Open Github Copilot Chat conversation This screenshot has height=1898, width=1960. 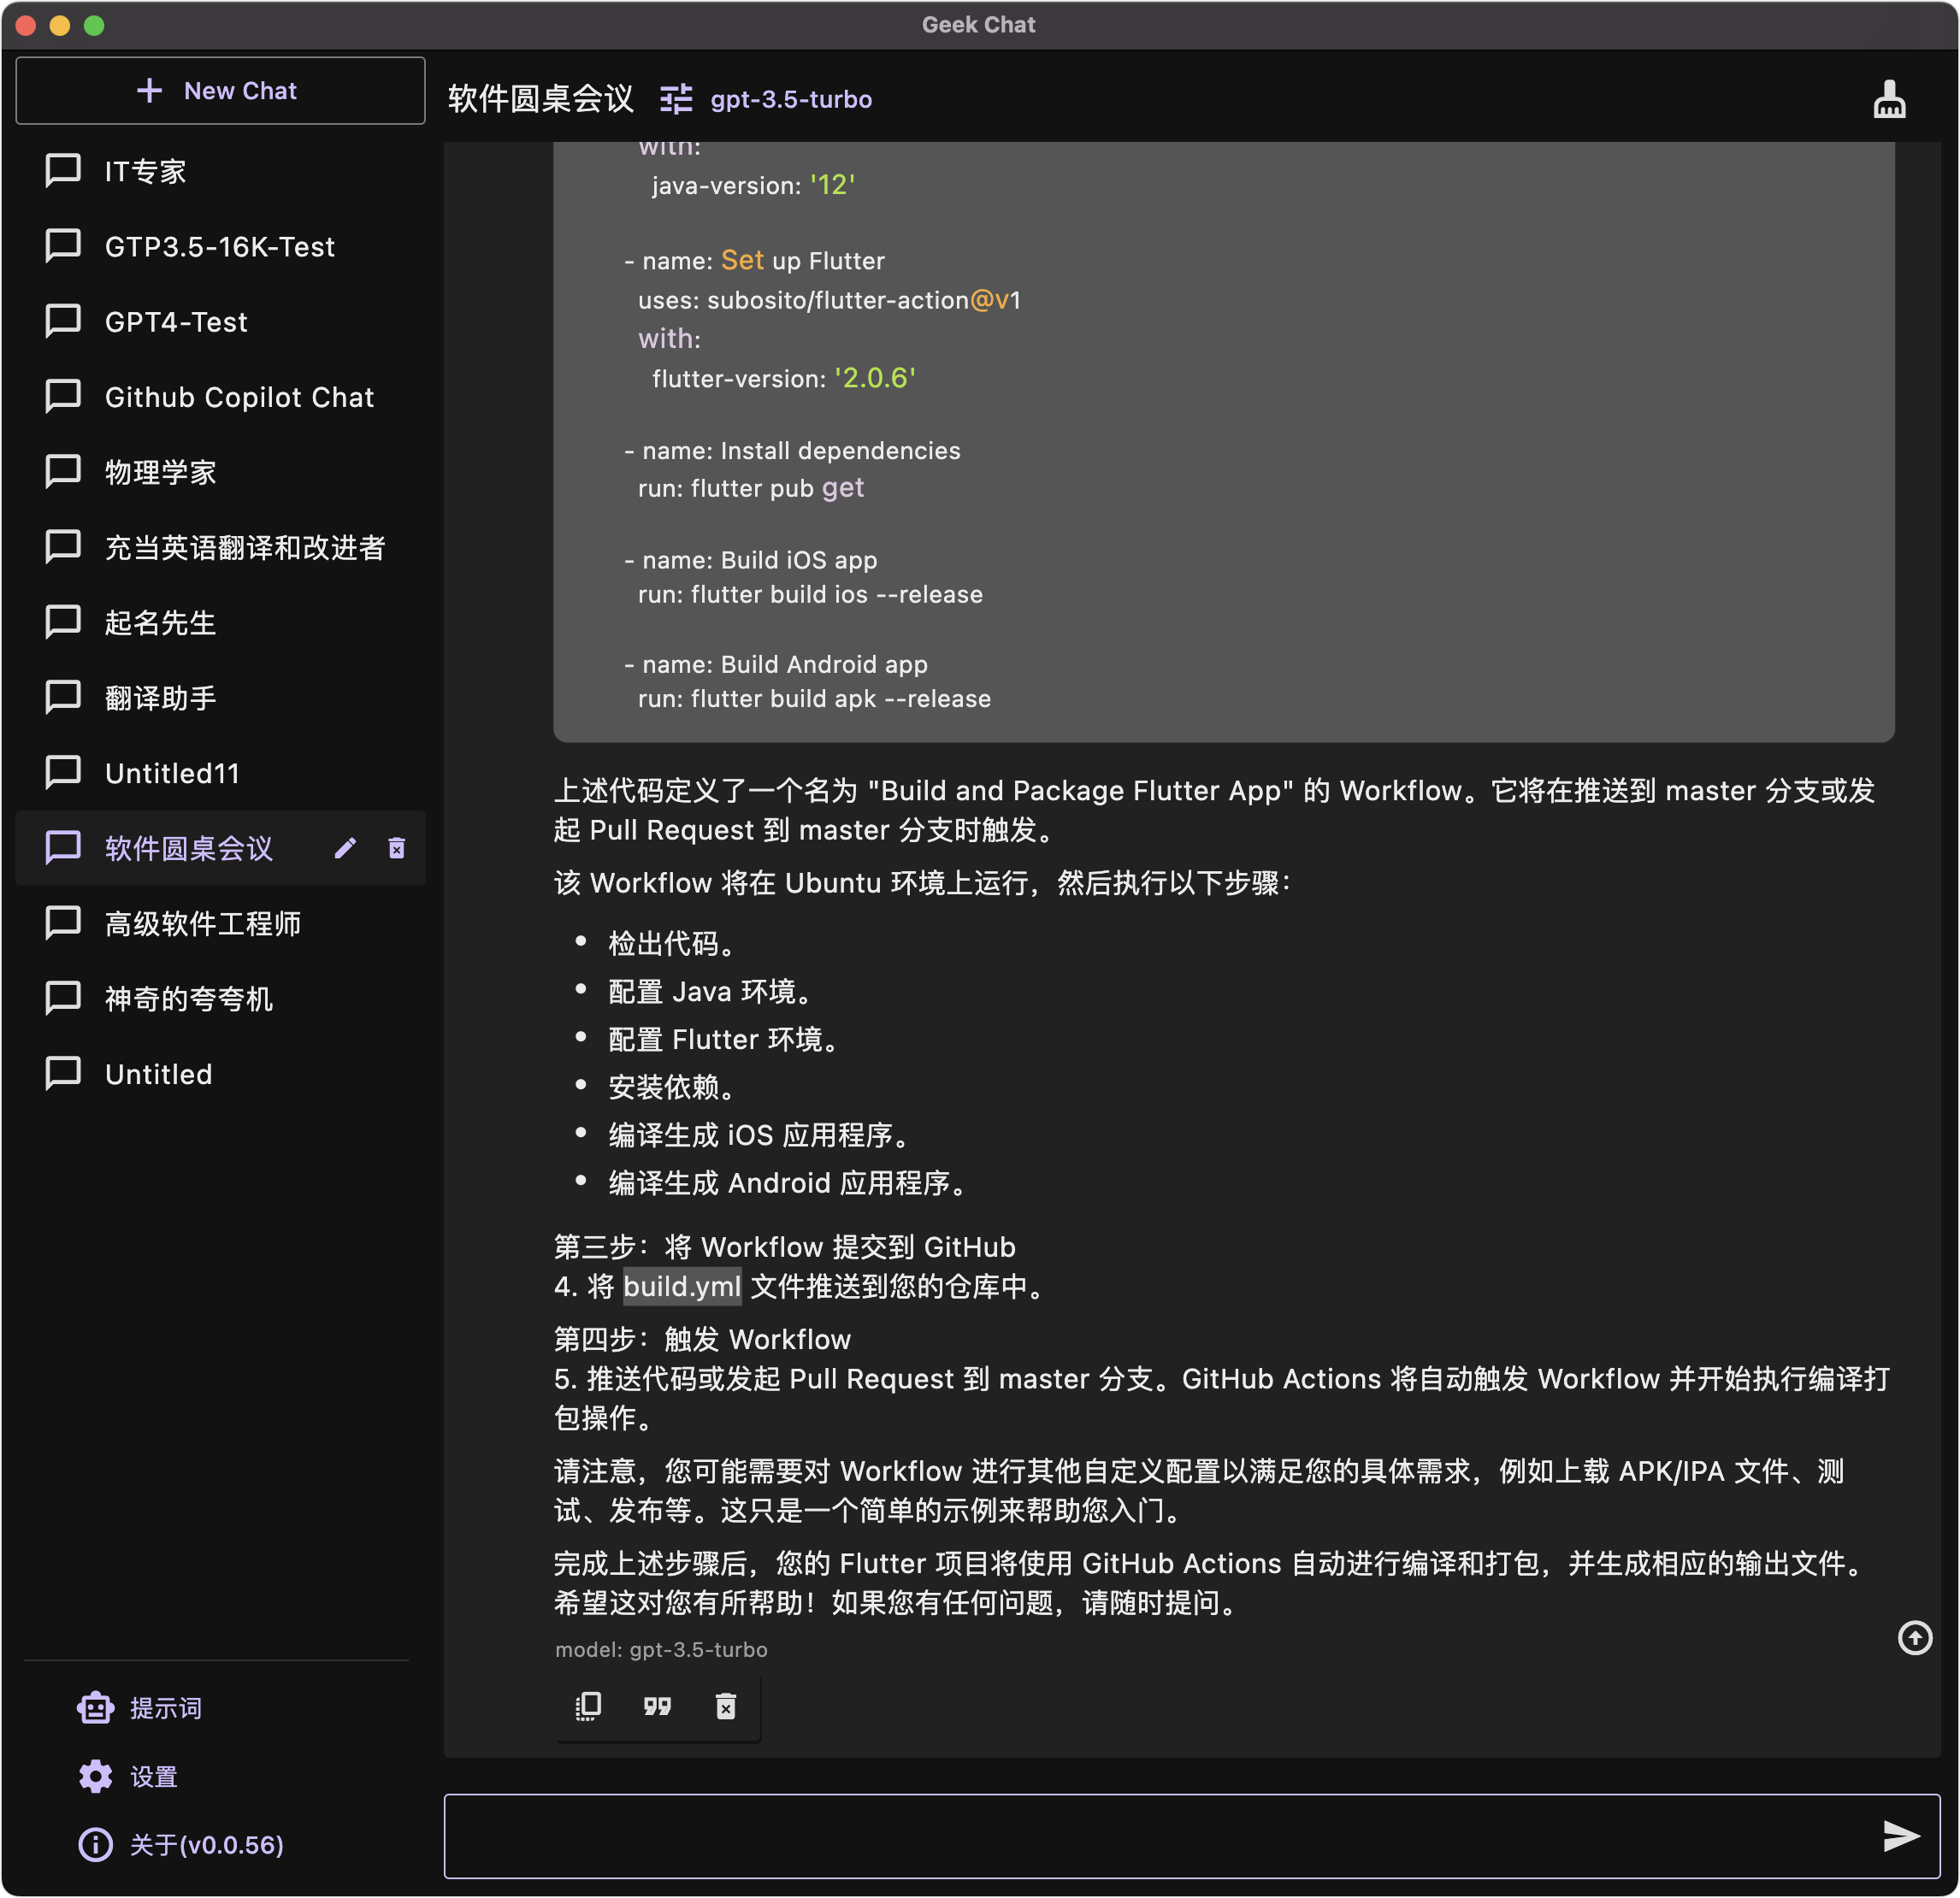(239, 397)
